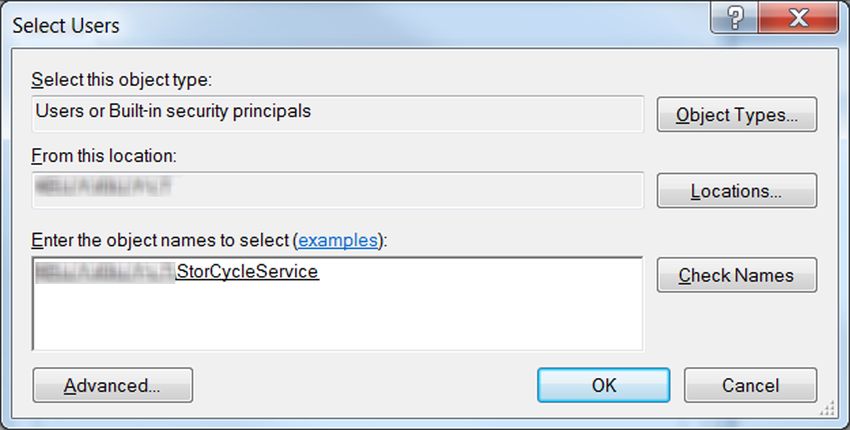The image size is (850, 430).
Task: Click the blurred location name text
Action: [x=103, y=187]
